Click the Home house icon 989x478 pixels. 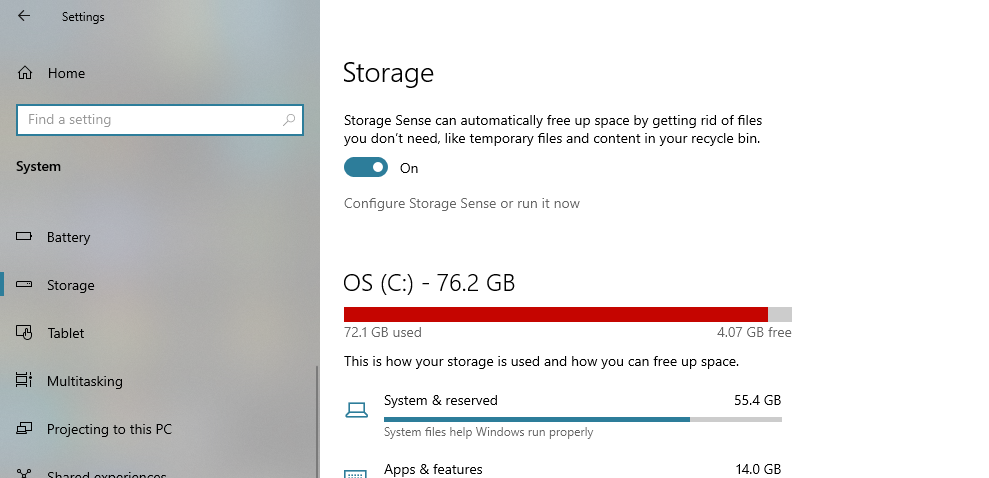tap(25, 73)
